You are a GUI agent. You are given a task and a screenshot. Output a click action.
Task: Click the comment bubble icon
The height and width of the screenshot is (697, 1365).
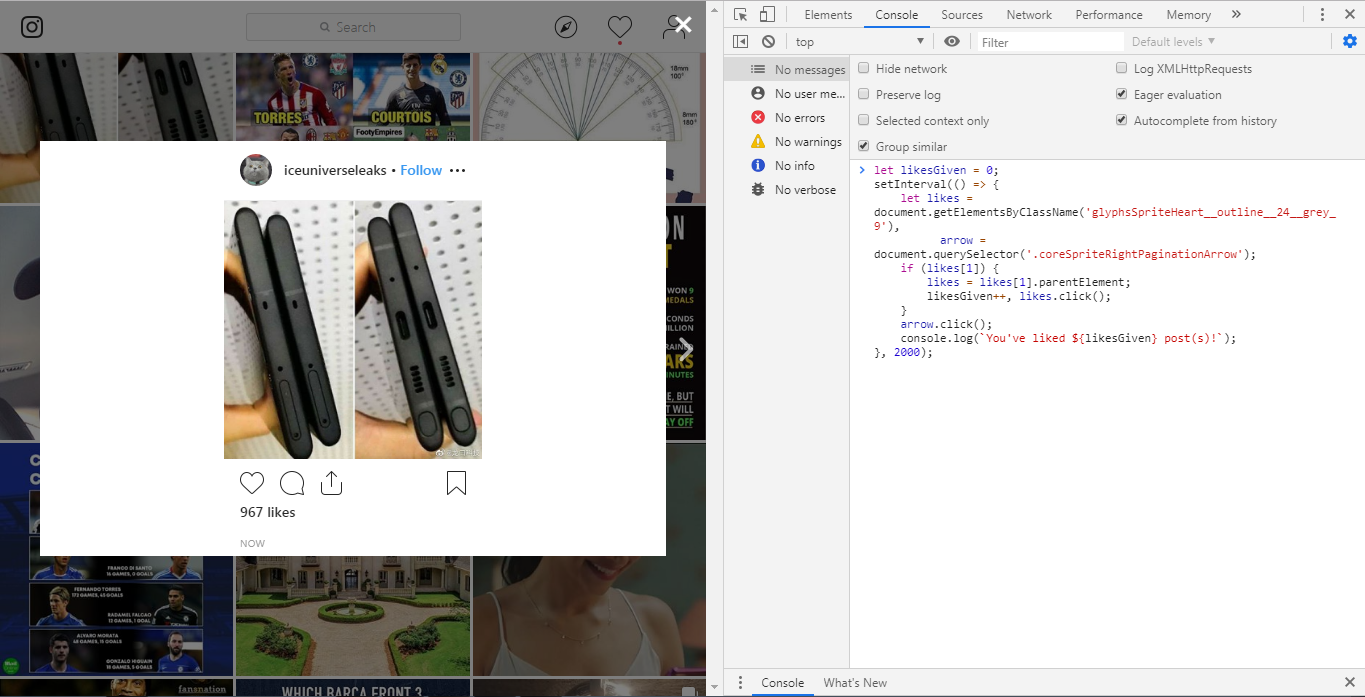(292, 484)
